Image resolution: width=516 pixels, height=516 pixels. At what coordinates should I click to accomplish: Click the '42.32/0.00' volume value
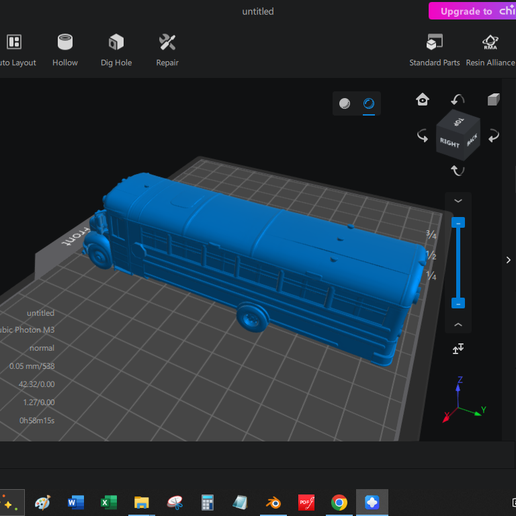[x=37, y=384]
